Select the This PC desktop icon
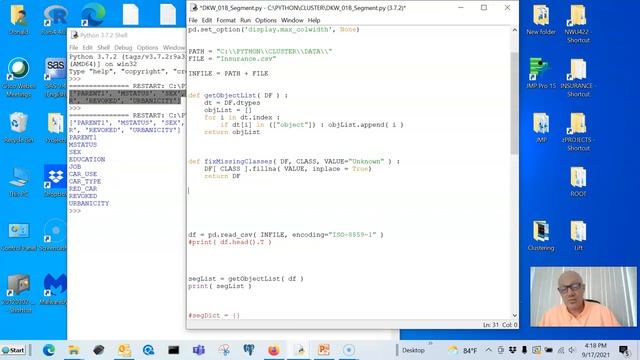The width and height of the screenshot is (640, 360). point(19,182)
